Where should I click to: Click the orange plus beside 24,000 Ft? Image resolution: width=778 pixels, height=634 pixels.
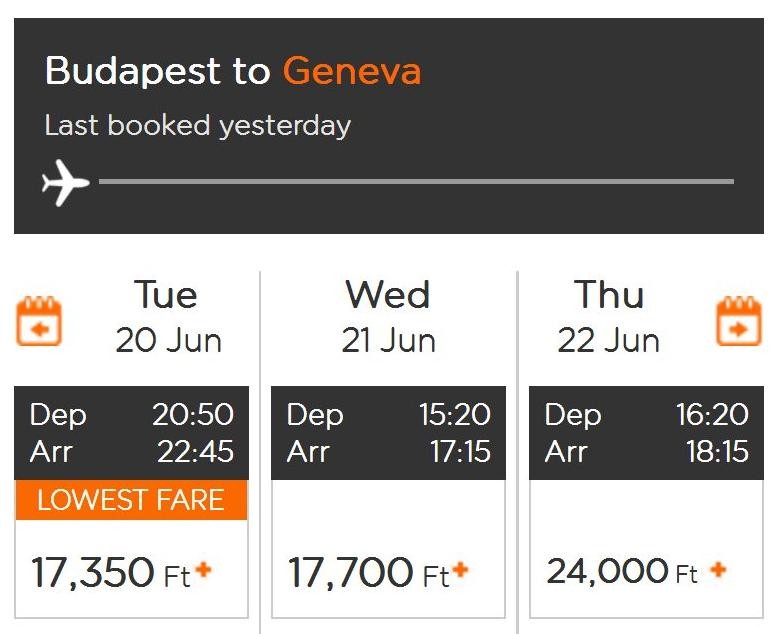718,570
